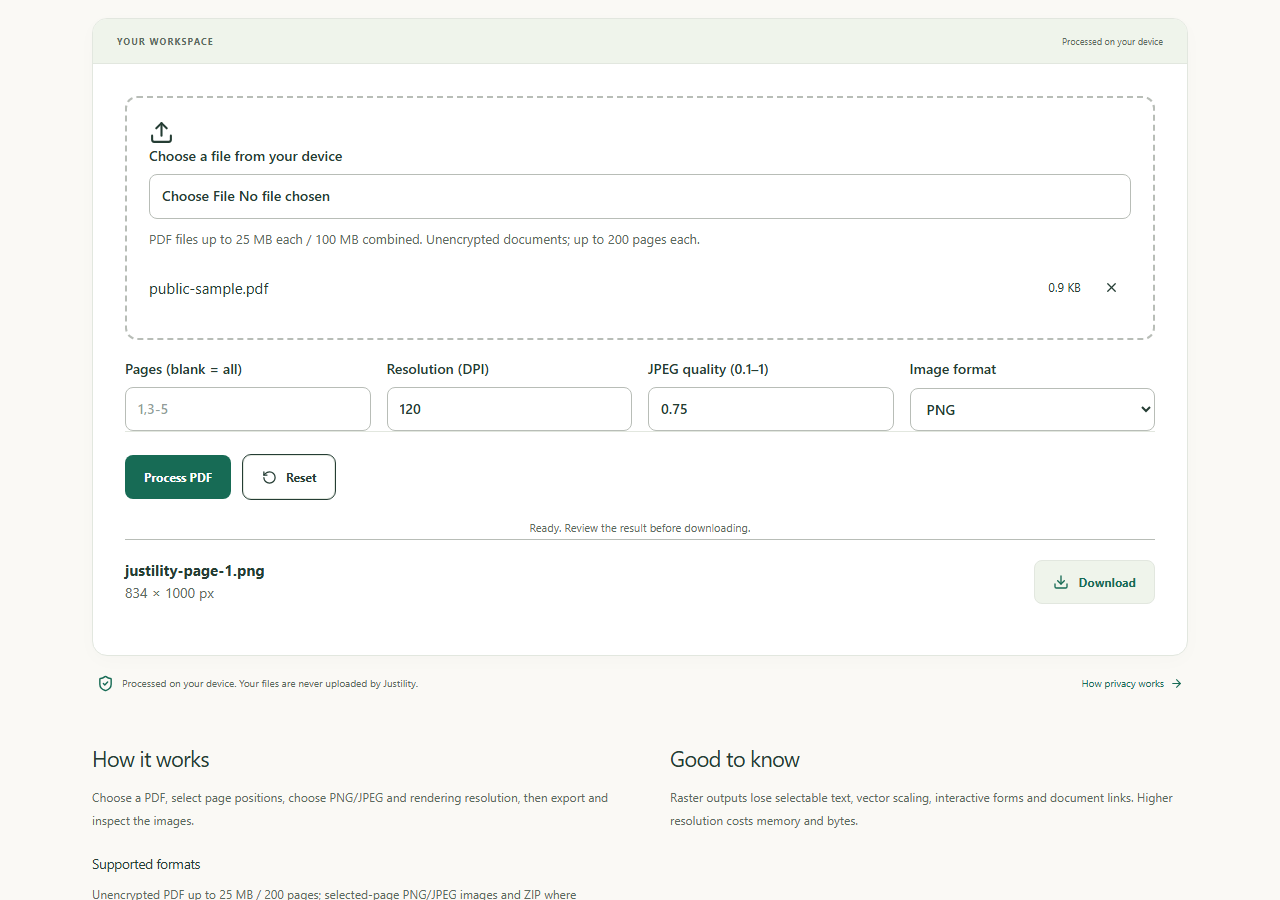Click the header 'Processed on your device' note

pos(1112,42)
